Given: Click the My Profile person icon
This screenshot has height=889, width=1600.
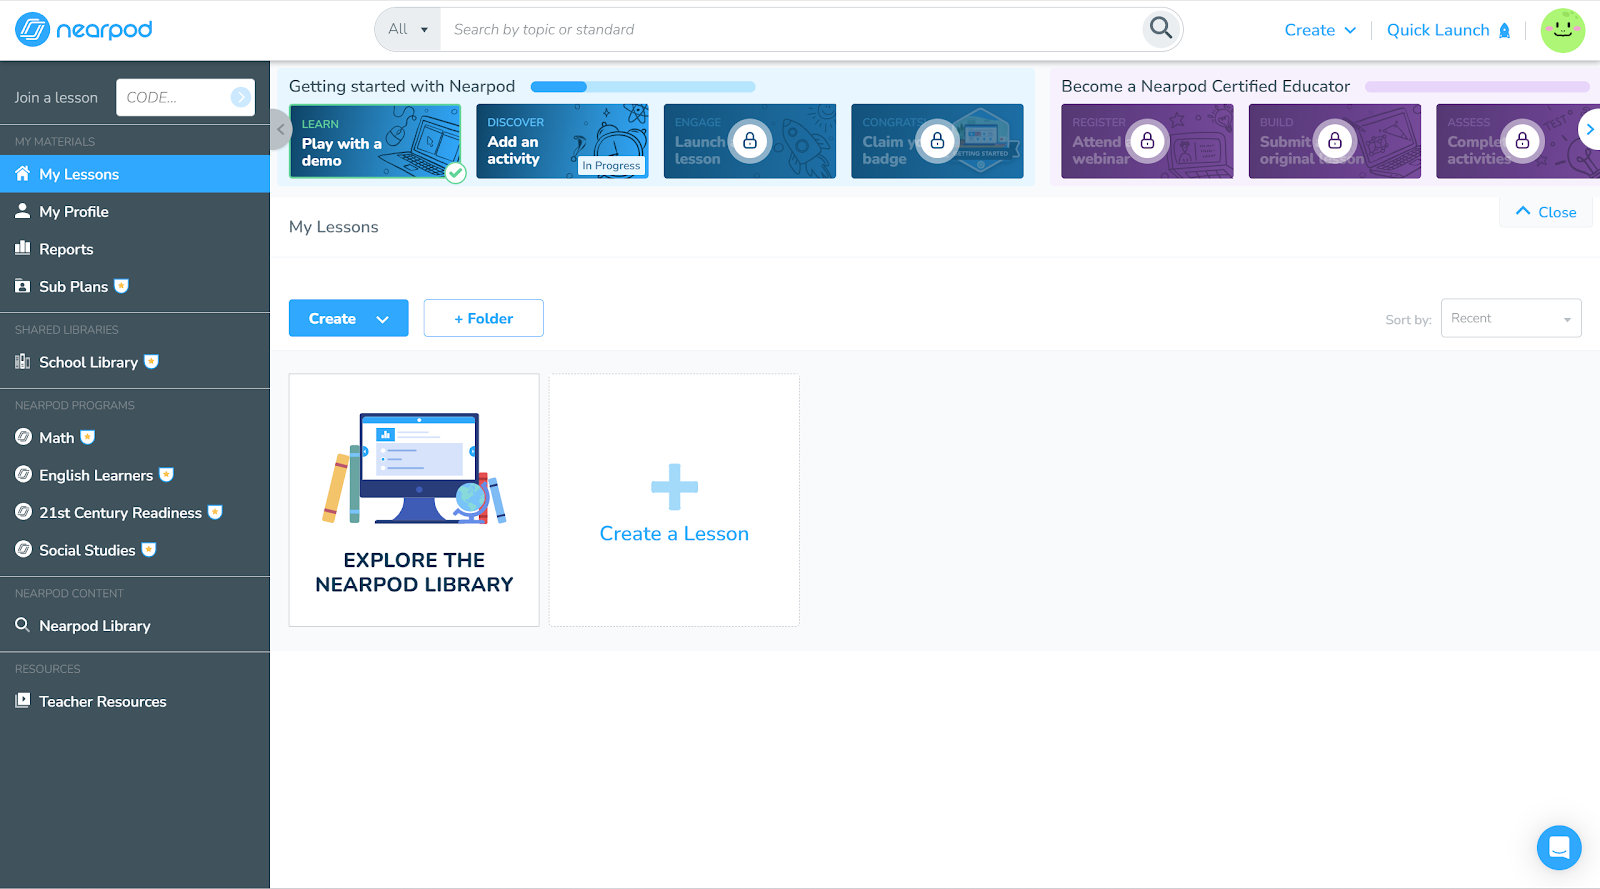Looking at the screenshot, I should click(x=22, y=211).
